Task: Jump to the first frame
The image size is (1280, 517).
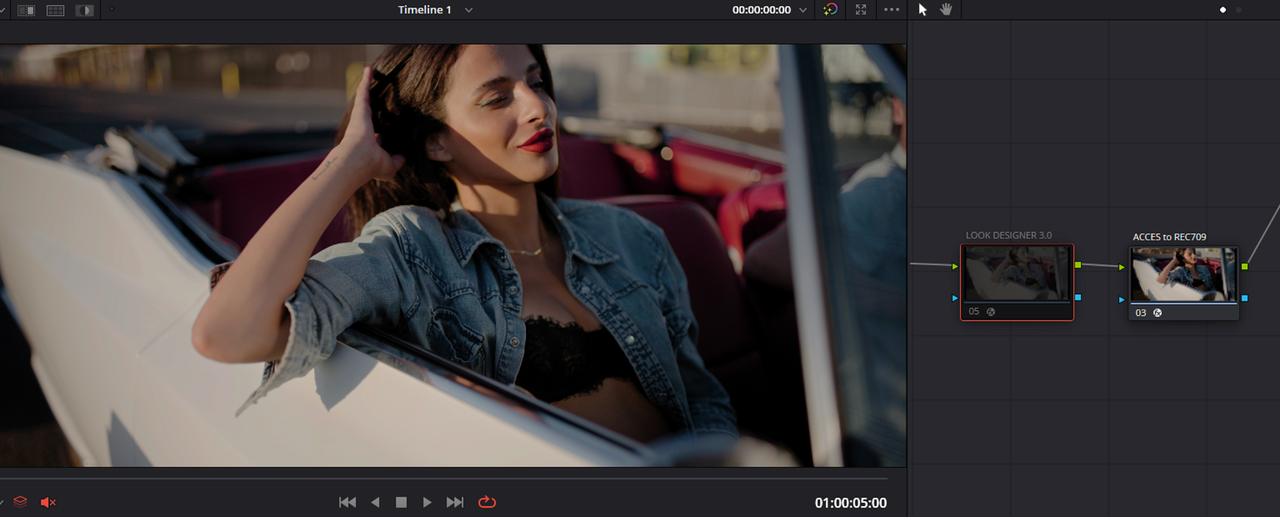Action: (347, 502)
